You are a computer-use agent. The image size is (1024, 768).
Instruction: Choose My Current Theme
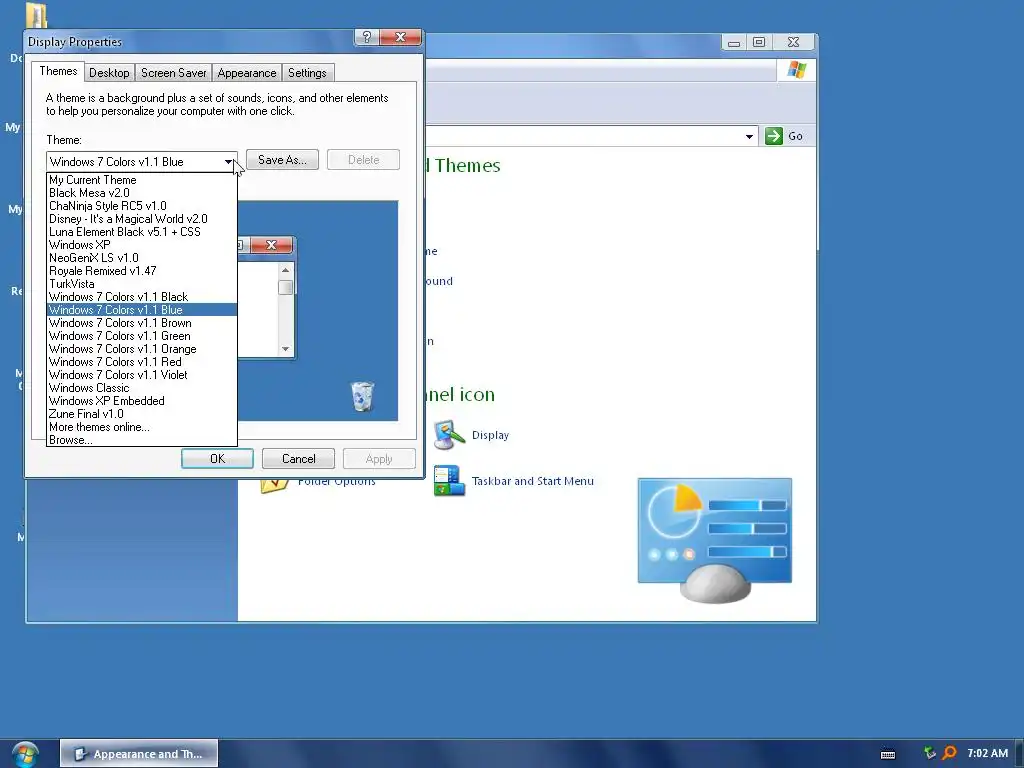click(142, 180)
